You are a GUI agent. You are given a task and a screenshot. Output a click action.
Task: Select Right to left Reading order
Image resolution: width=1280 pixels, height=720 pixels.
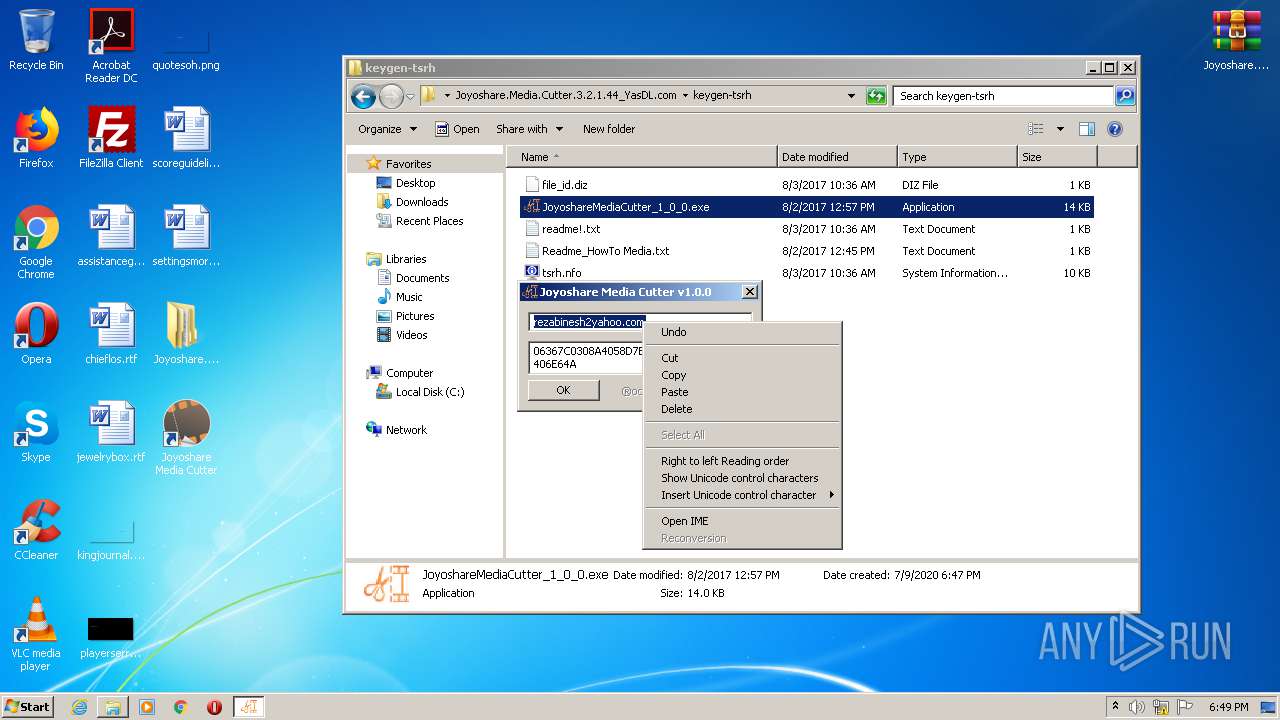click(741, 461)
